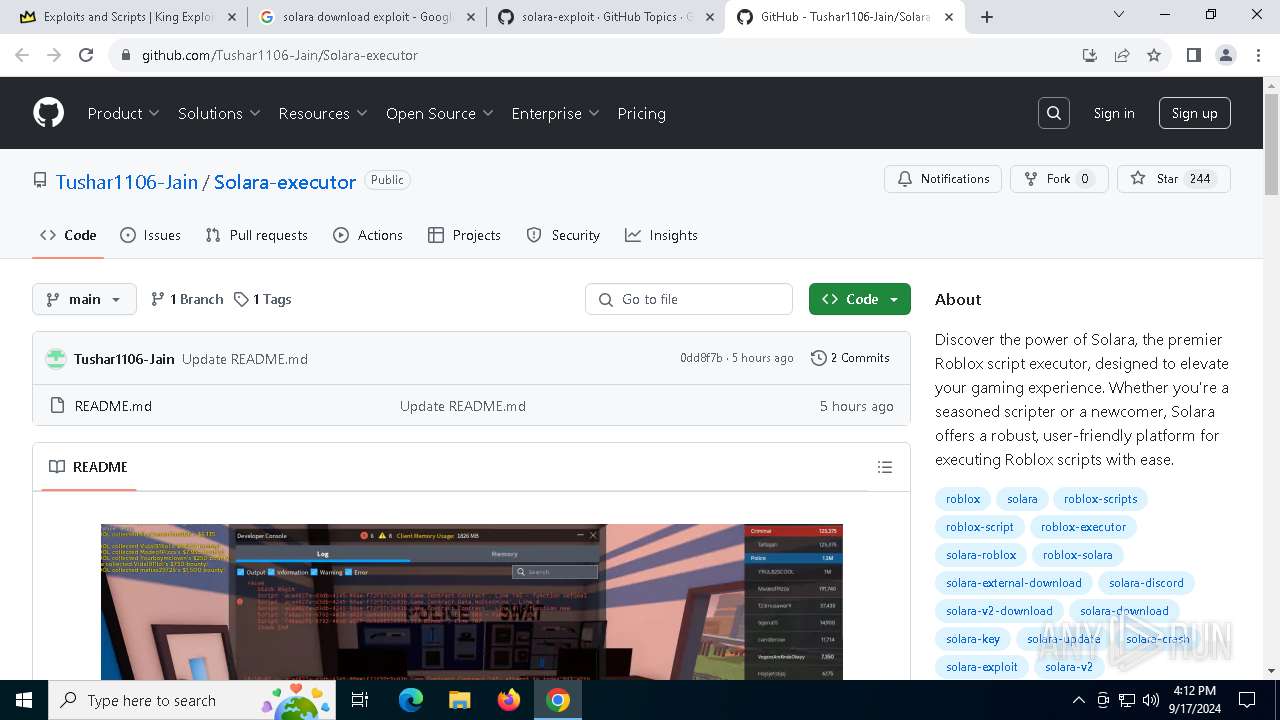Launch Firefox from the taskbar
This screenshot has height=720, width=1280.
tap(508, 700)
